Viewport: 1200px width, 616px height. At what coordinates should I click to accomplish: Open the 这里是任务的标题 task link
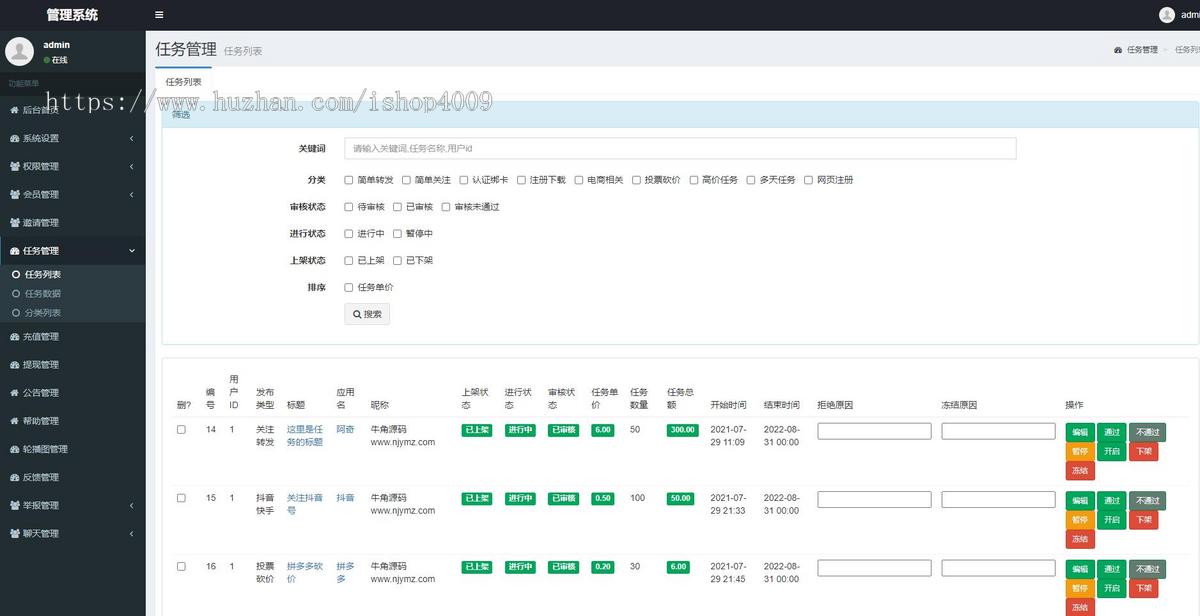pos(305,435)
